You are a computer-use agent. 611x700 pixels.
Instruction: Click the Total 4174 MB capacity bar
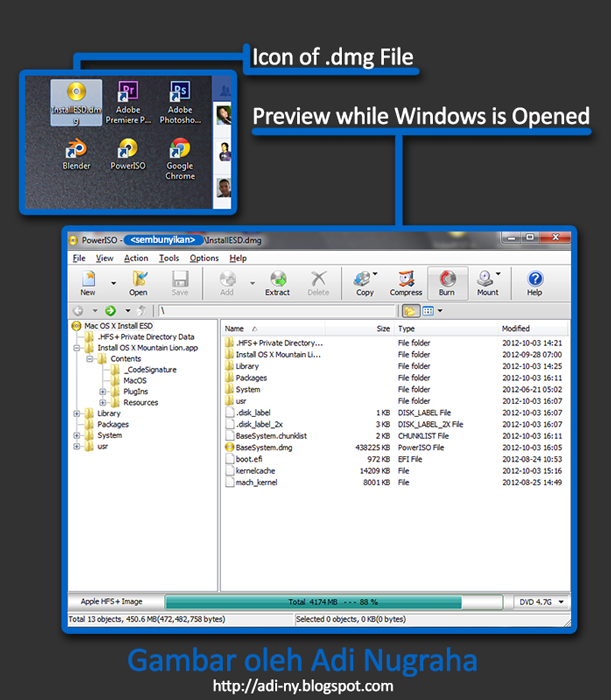point(333,602)
